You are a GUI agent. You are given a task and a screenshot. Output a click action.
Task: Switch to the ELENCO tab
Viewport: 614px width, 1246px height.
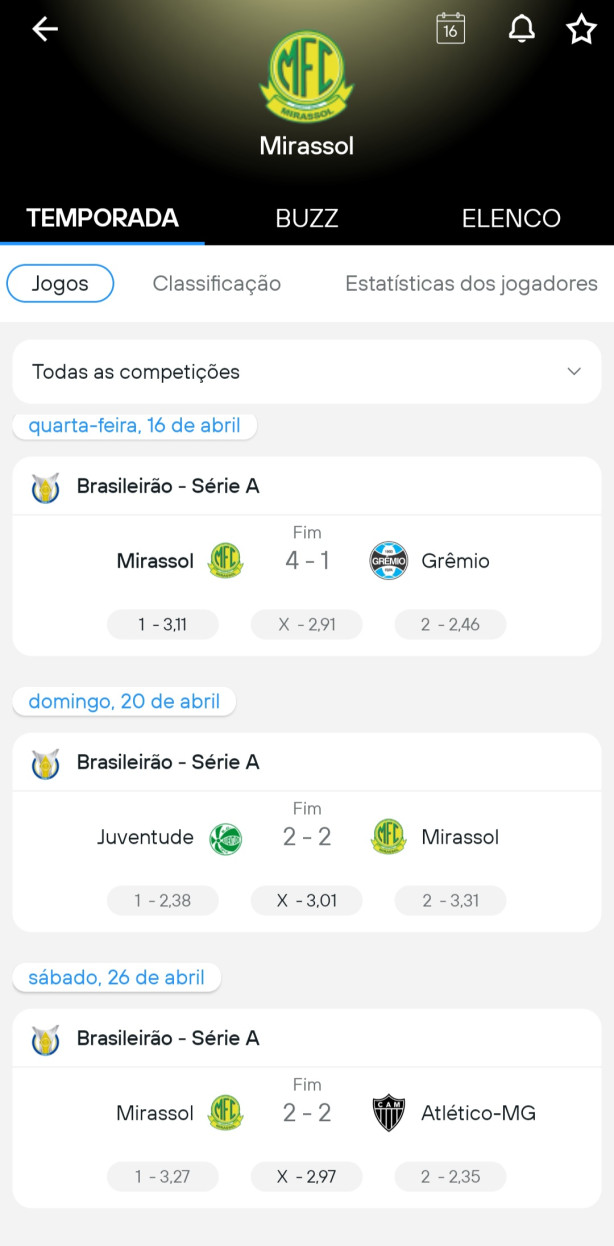click(x=511, y=218)
